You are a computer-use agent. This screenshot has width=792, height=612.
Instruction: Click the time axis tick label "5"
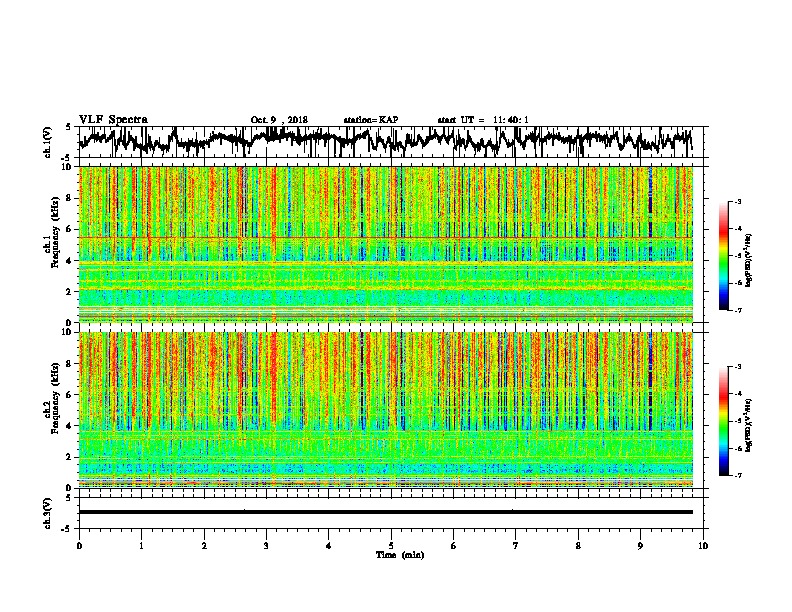tap(391, 545)
